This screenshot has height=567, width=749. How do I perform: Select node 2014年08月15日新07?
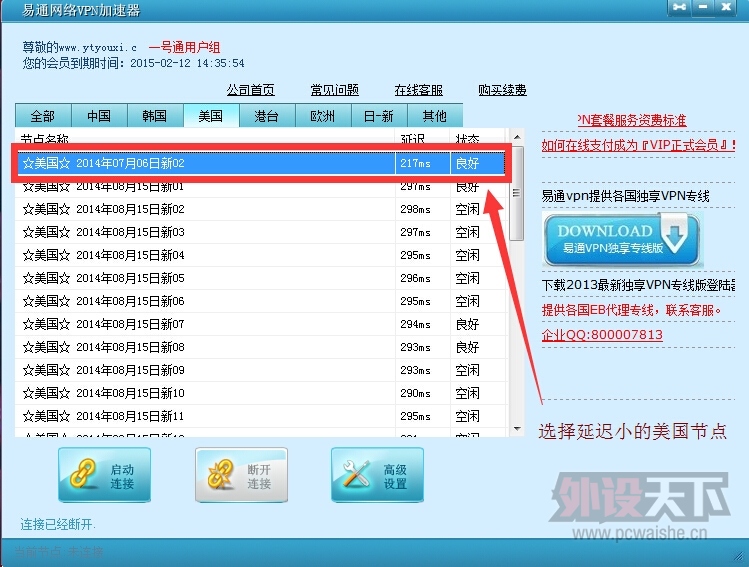coord(260,324)
